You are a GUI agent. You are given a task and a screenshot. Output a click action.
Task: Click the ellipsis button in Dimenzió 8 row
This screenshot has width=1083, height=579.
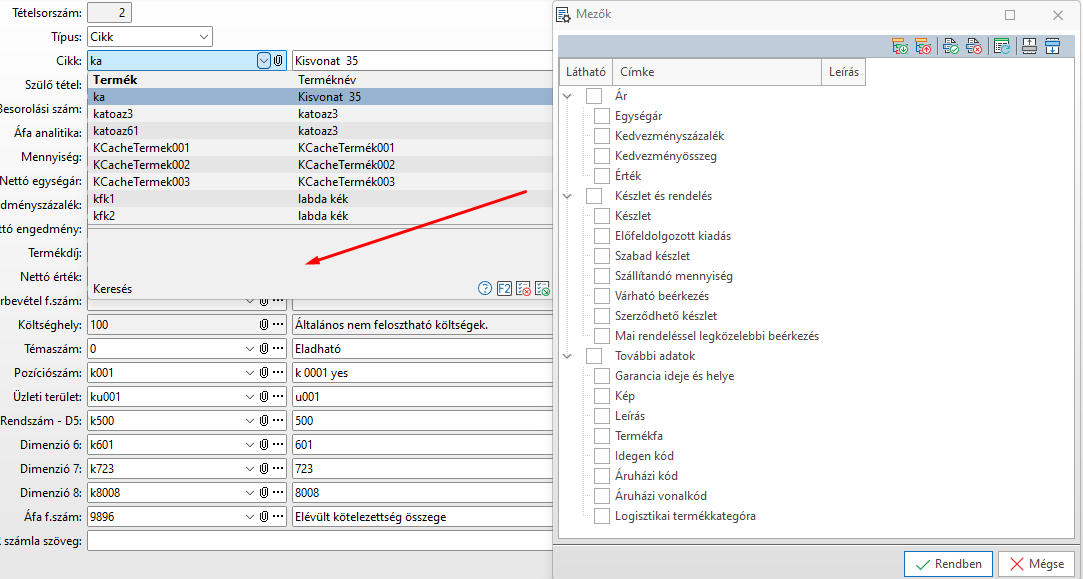pyautogui.click(x=278, y=493)
